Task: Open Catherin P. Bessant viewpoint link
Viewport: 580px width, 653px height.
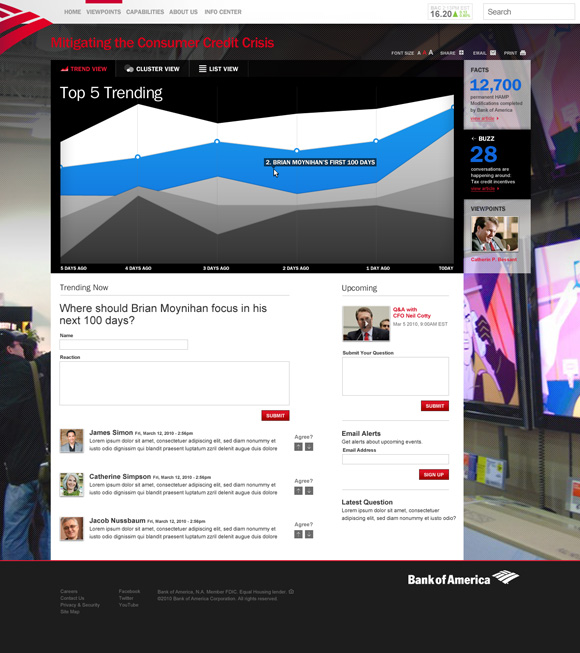Action: click(494, 259)
